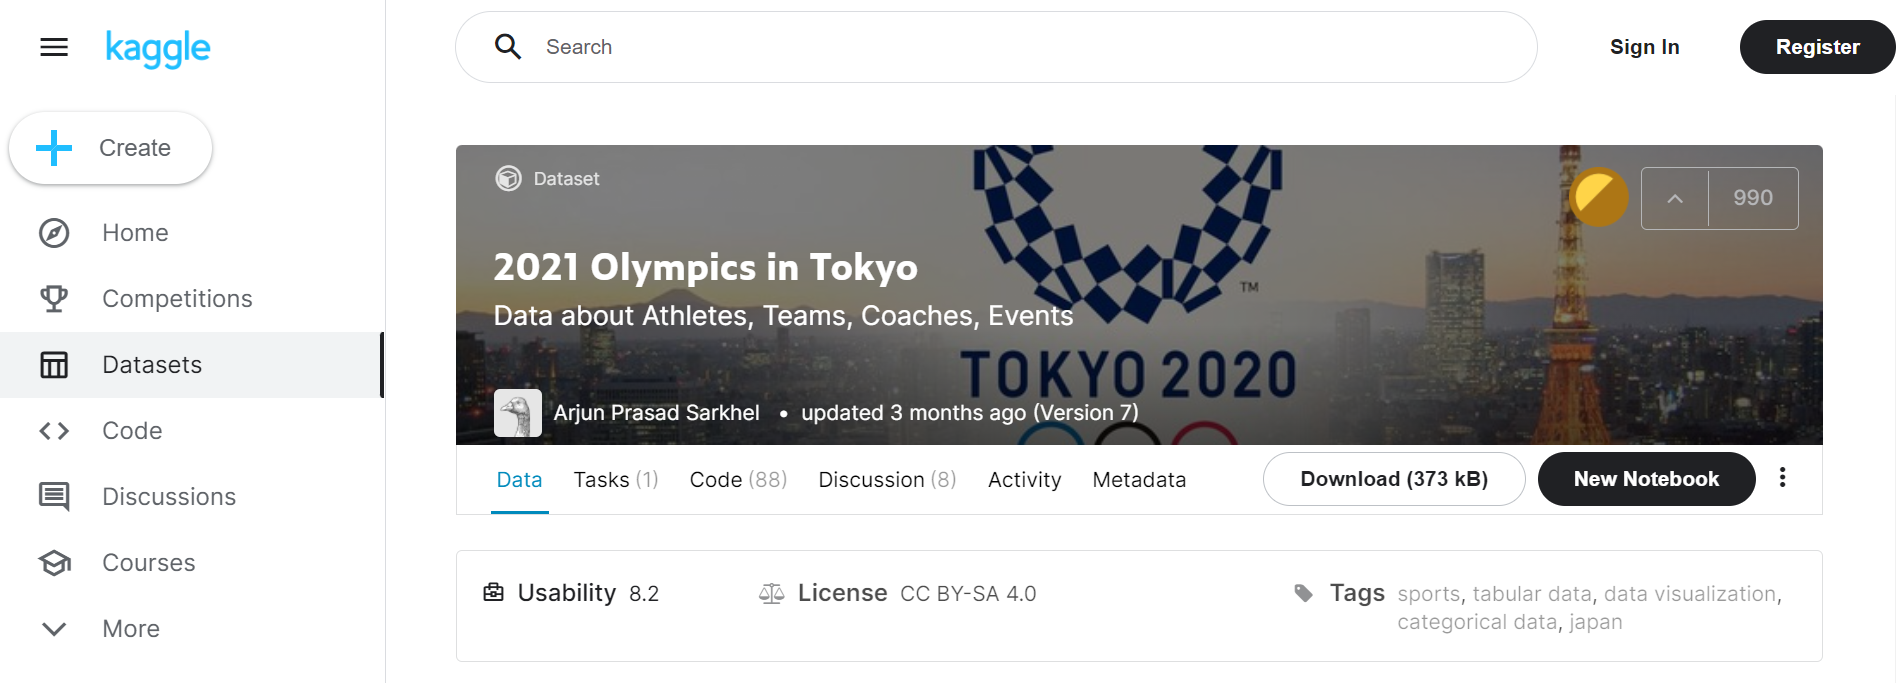
Task: Expand the More item in the sidebar
Action: pyautogui.click(x=53, y=628)
